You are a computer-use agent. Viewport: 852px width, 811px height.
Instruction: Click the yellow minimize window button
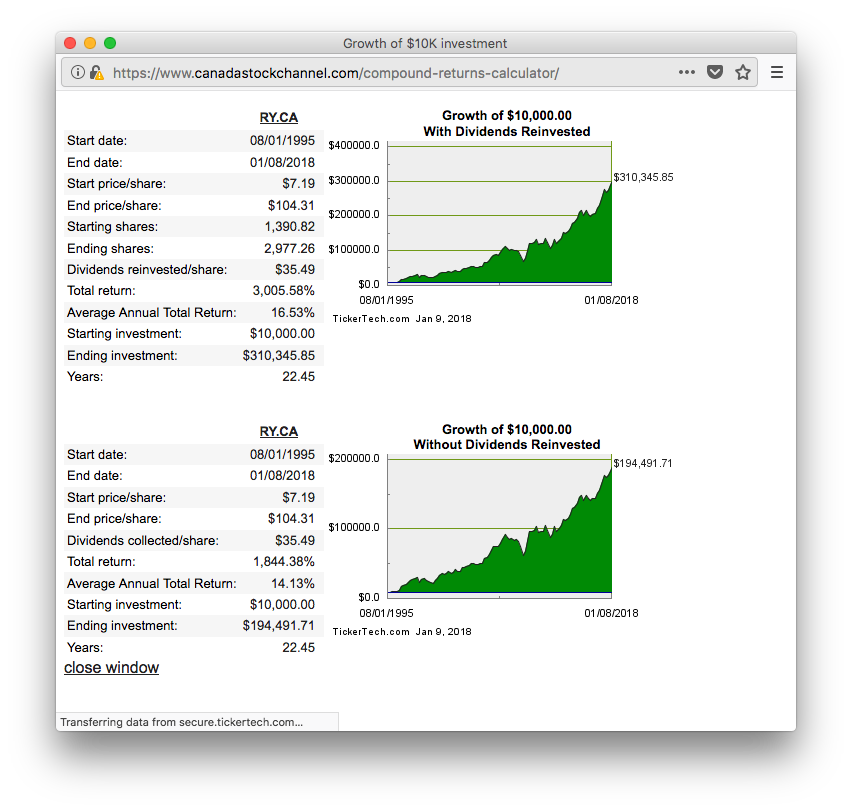pyautogui.click(x=90, y=43)
